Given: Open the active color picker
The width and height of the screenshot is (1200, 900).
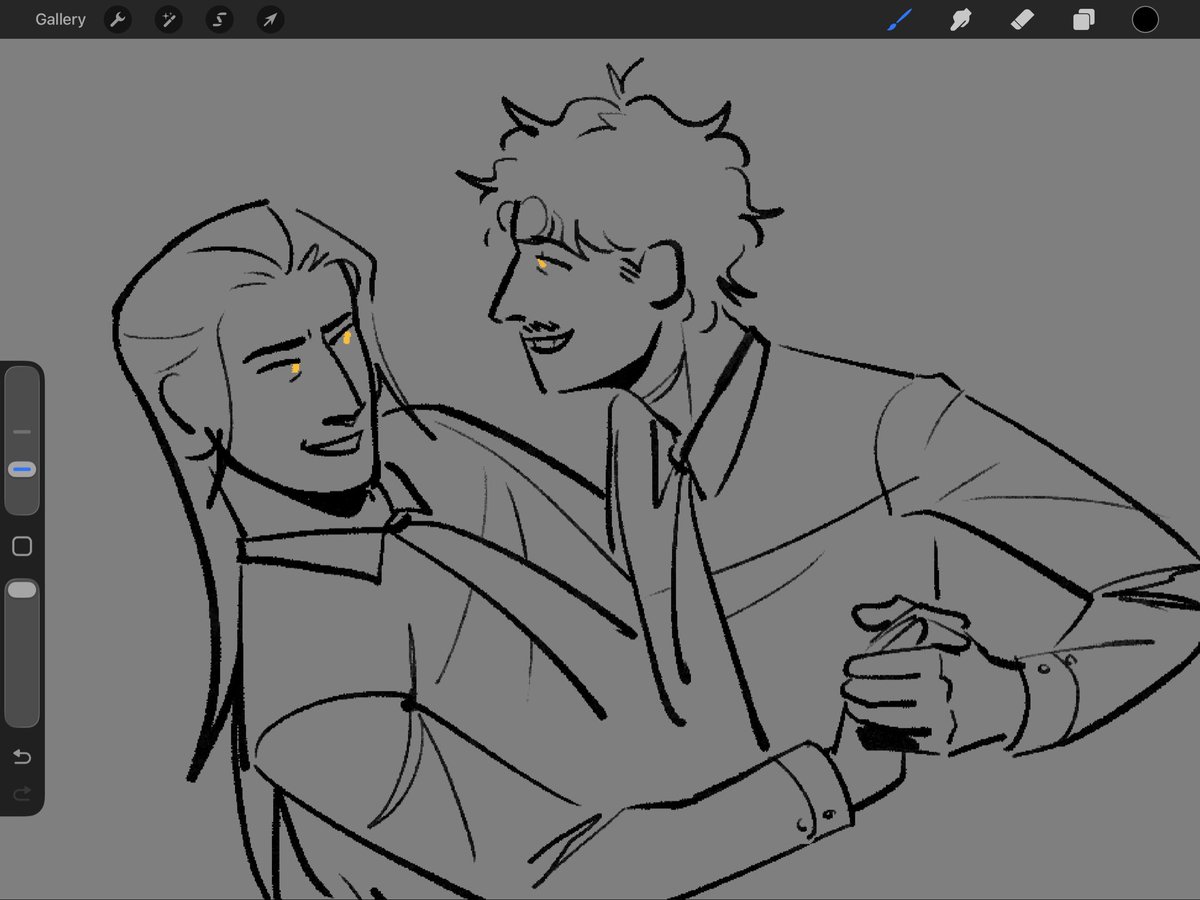Looking at the screenshot, I should 1145,19.
